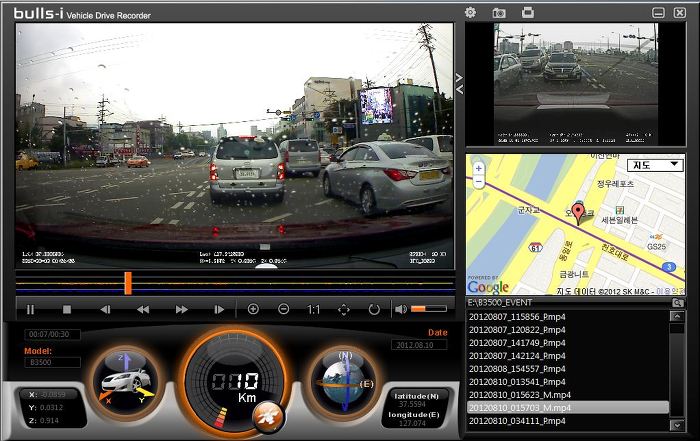Click the orange timeline position marker
Screen dimensions: 700x441
coord(128,283)
